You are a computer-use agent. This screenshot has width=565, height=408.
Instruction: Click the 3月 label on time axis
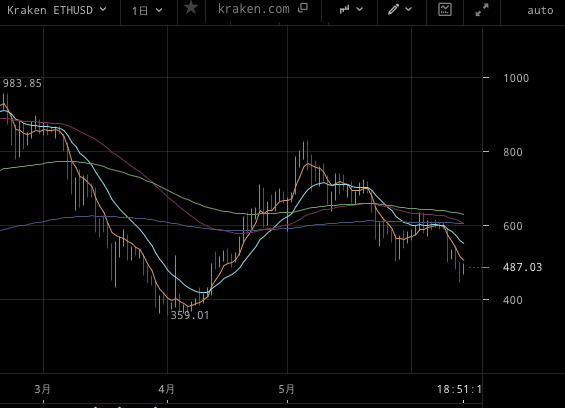point(43,389)
